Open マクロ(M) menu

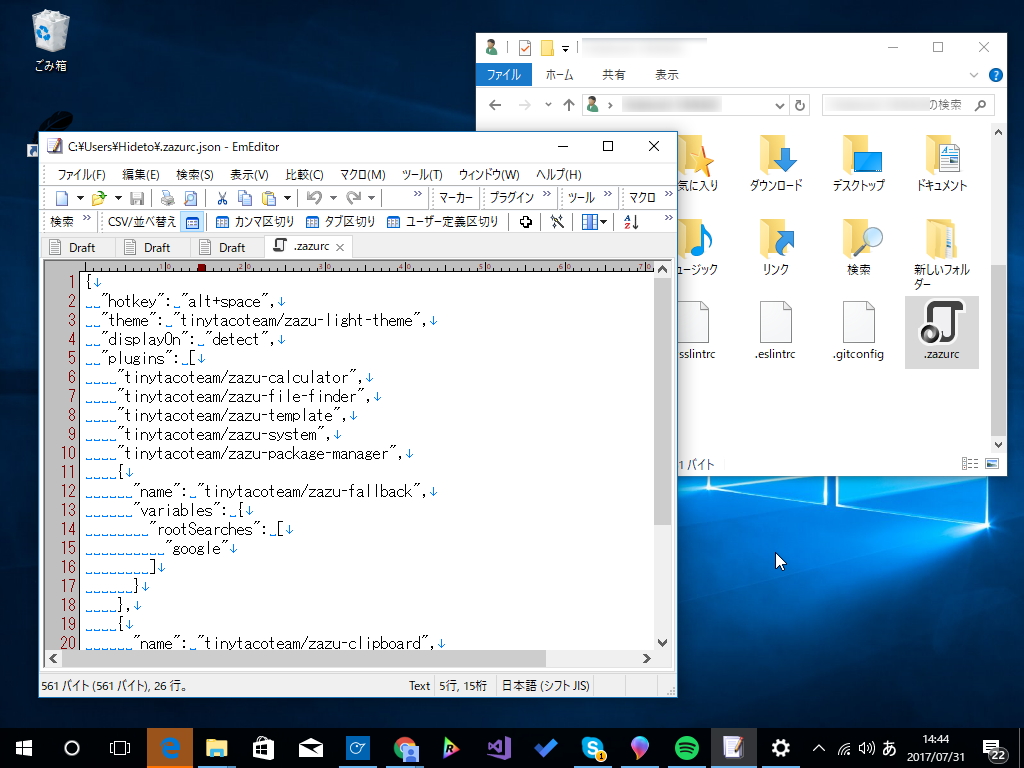(362, 174)
